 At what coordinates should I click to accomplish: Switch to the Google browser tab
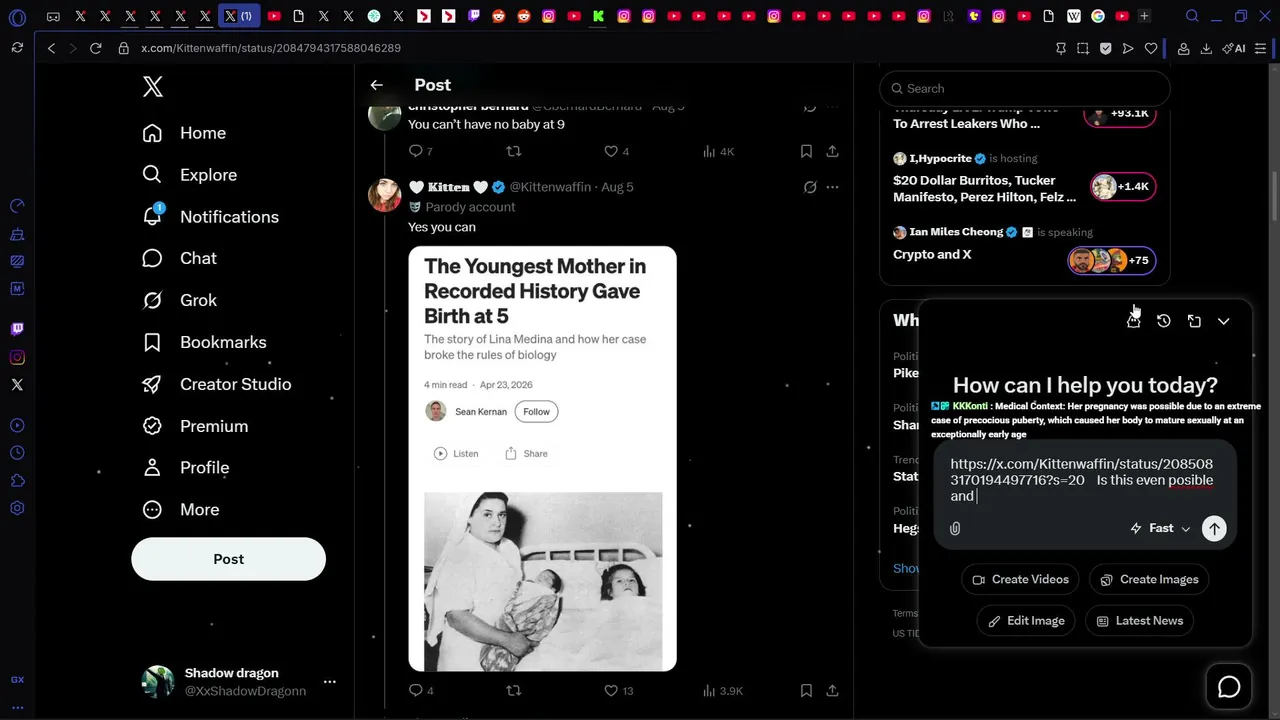[1098, 16]
